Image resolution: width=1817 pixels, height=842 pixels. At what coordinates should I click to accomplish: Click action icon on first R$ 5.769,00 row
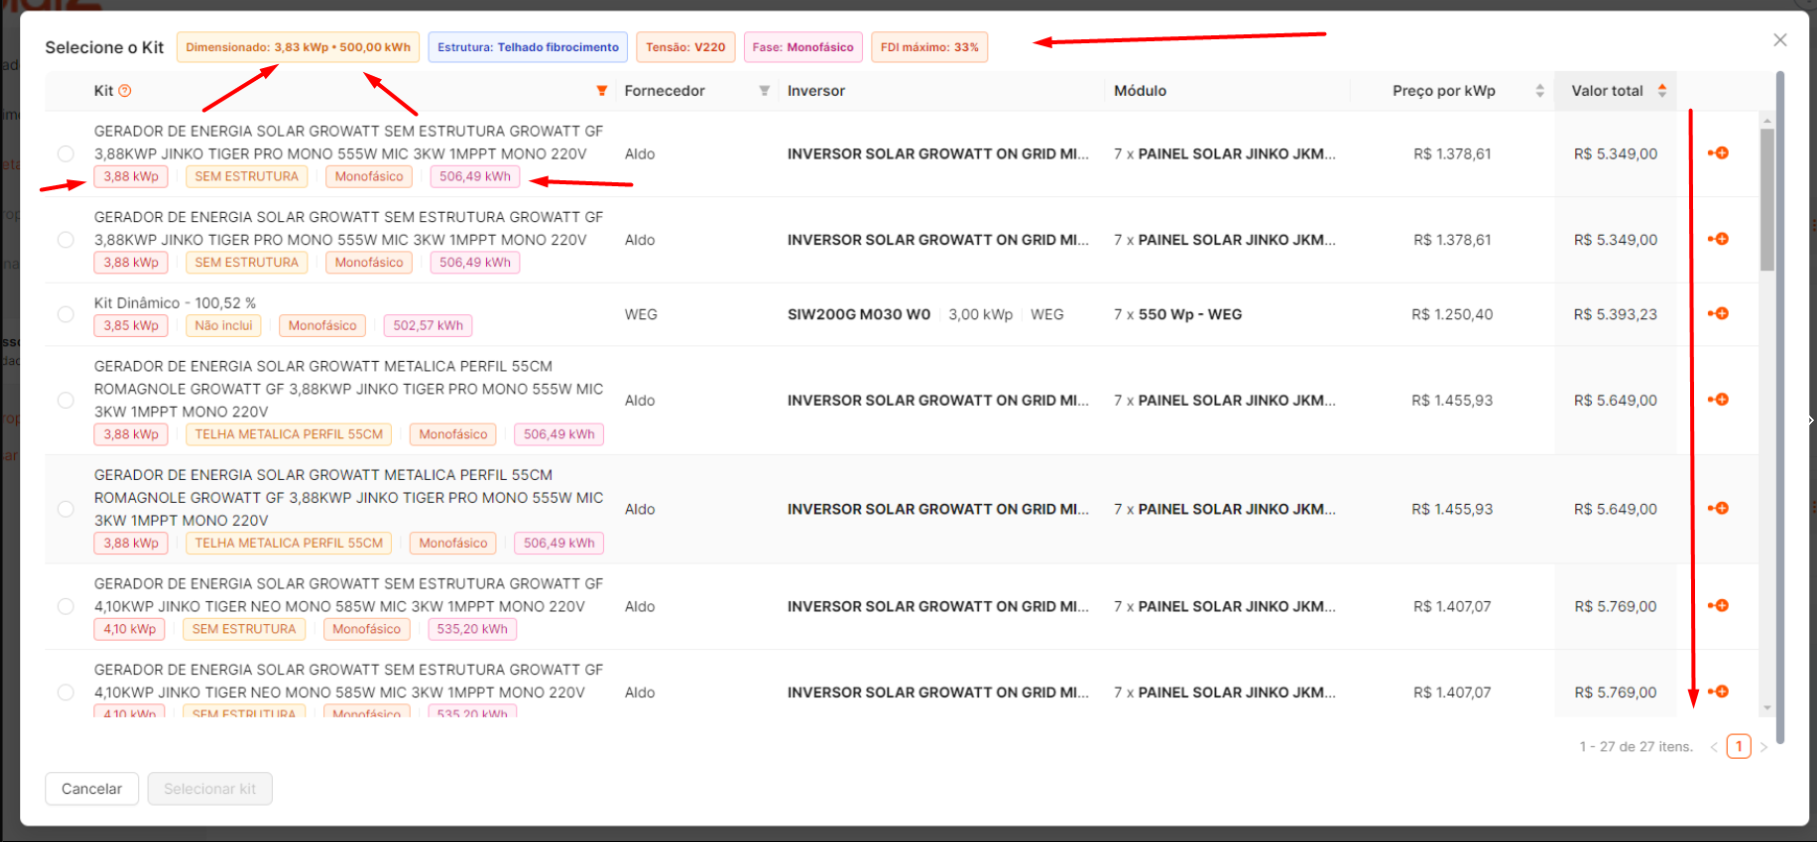pyautogui.click(x=1718, y=606)
